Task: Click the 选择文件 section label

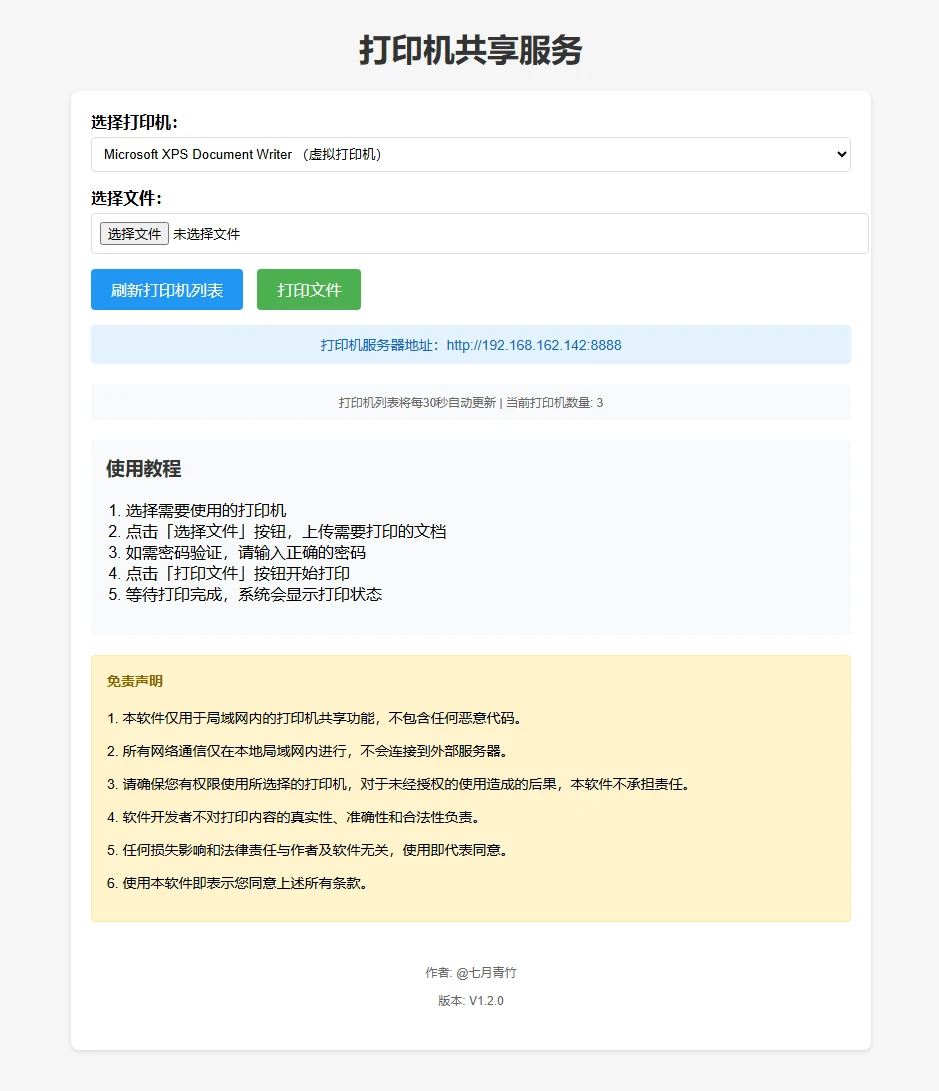Action: point(124,197)
